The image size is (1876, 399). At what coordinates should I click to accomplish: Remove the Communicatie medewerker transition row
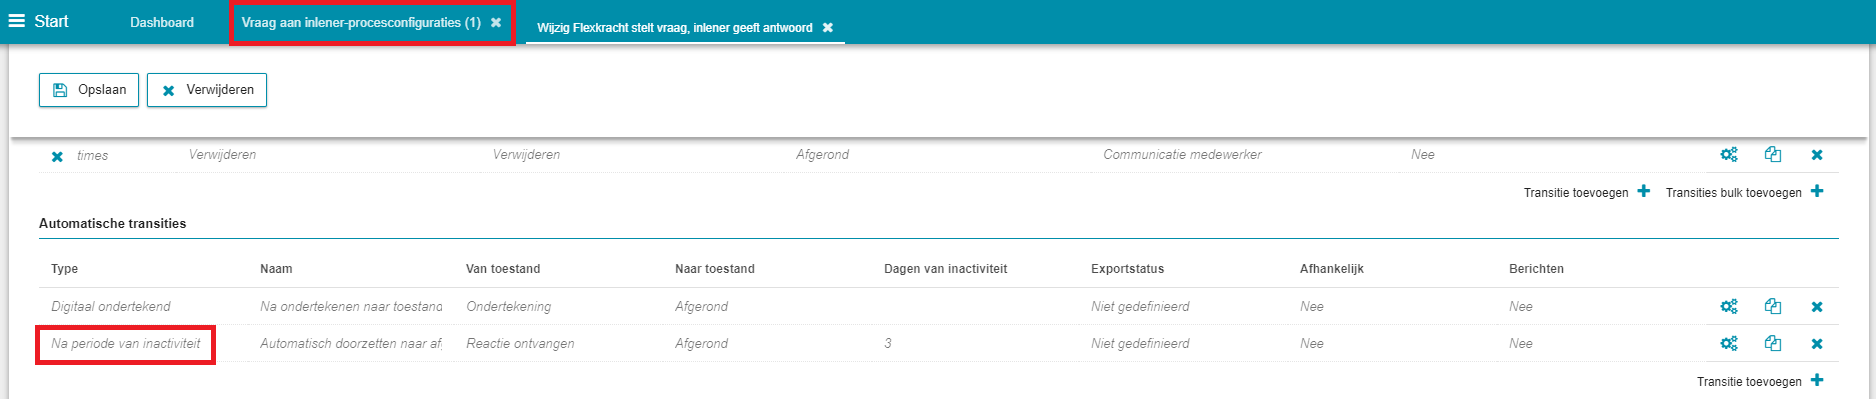click(x=1817, y=155)
